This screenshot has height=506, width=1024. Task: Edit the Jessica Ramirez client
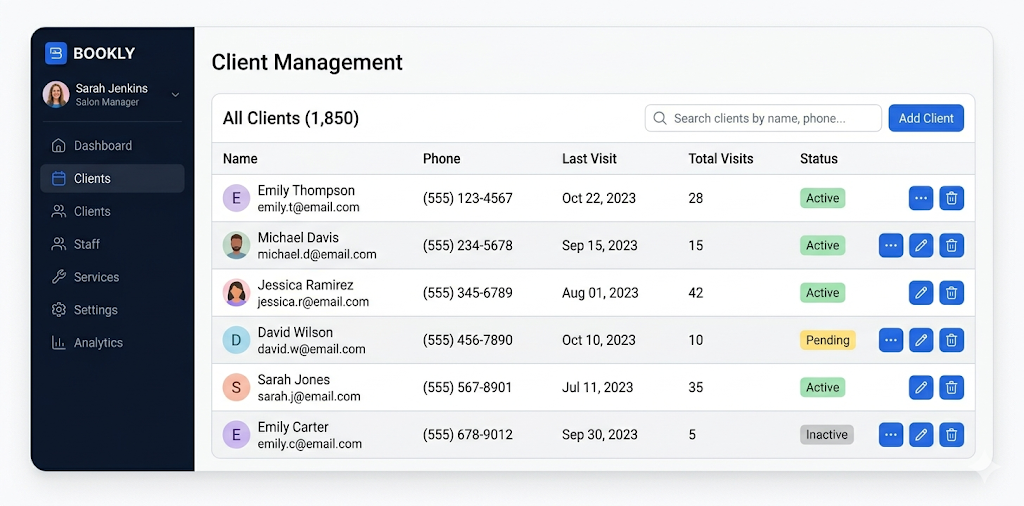coord(921,293)
